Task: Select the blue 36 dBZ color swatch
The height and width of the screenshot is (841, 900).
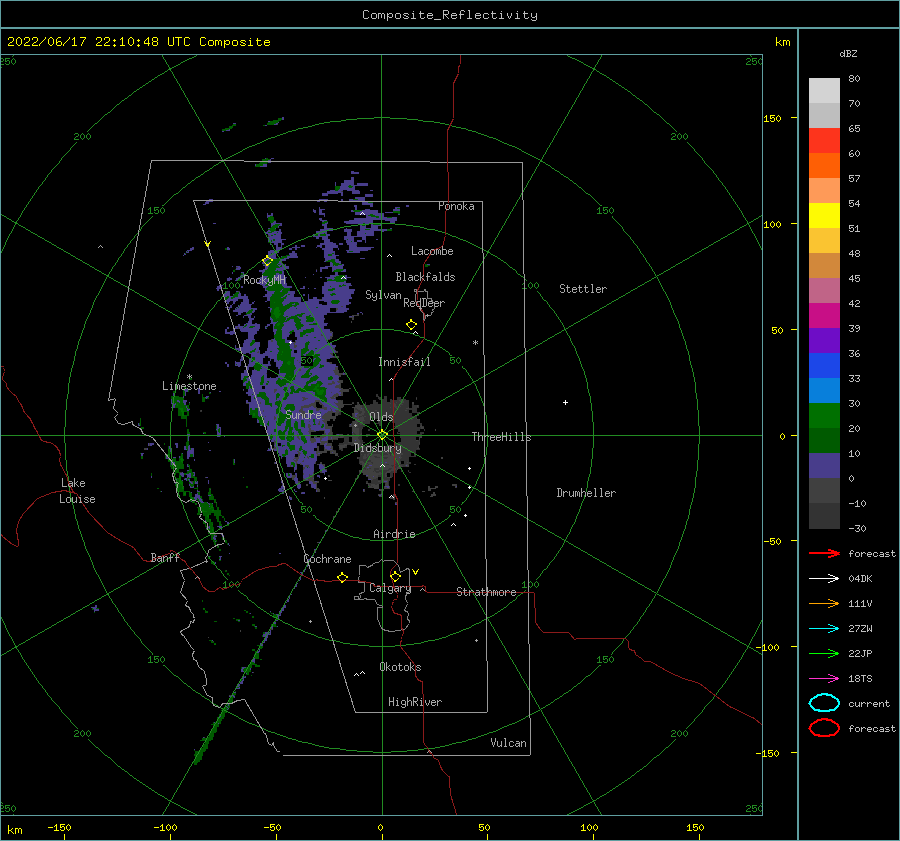Action: click(x=824, y=366)
